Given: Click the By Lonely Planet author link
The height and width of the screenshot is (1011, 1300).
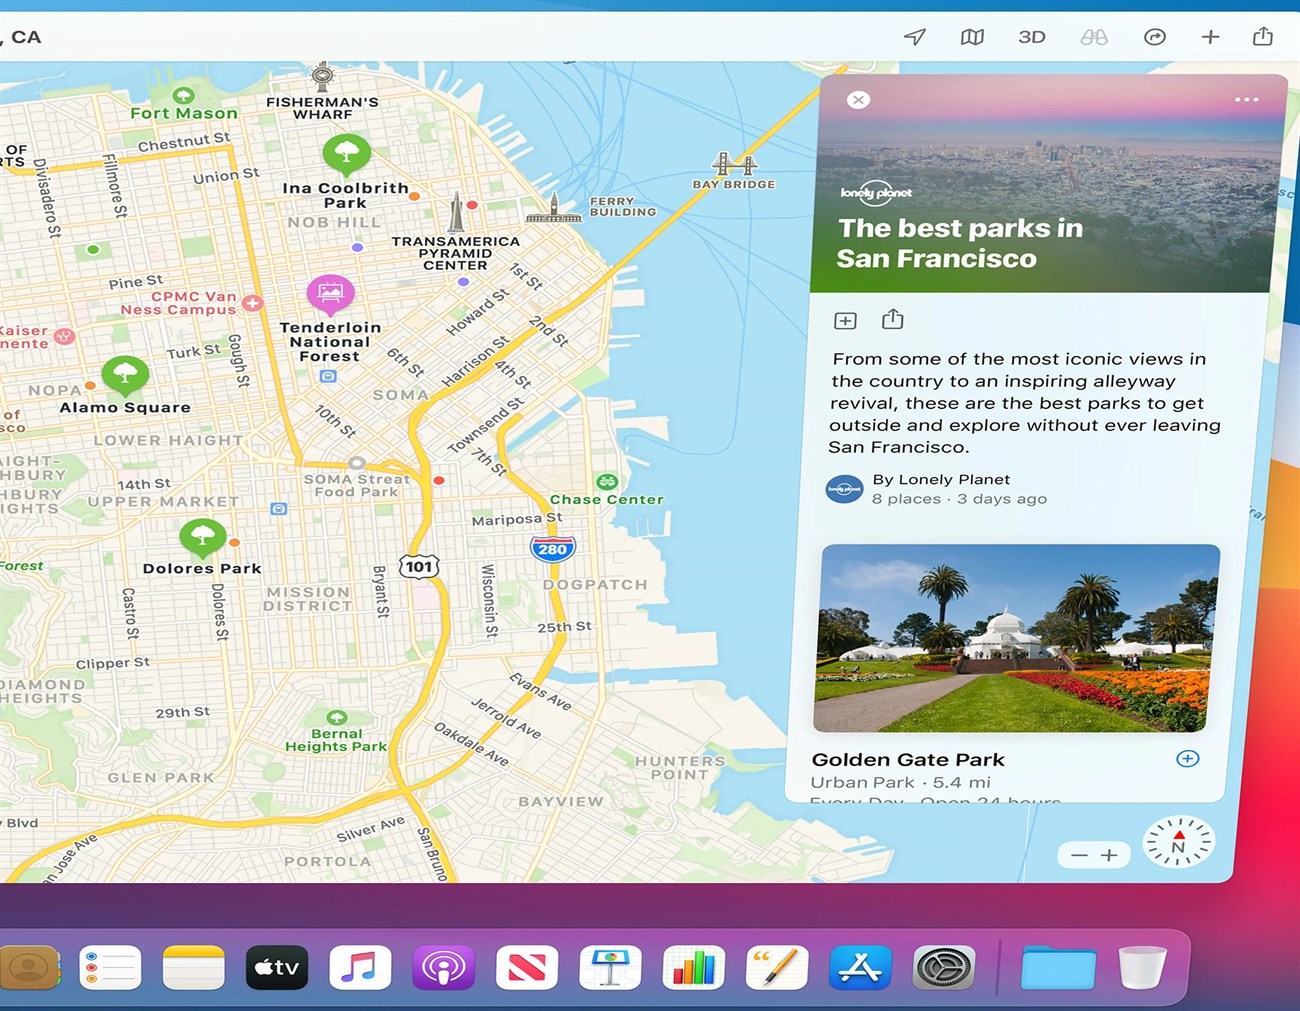Looking at the screenshot, I should [941, 480].
